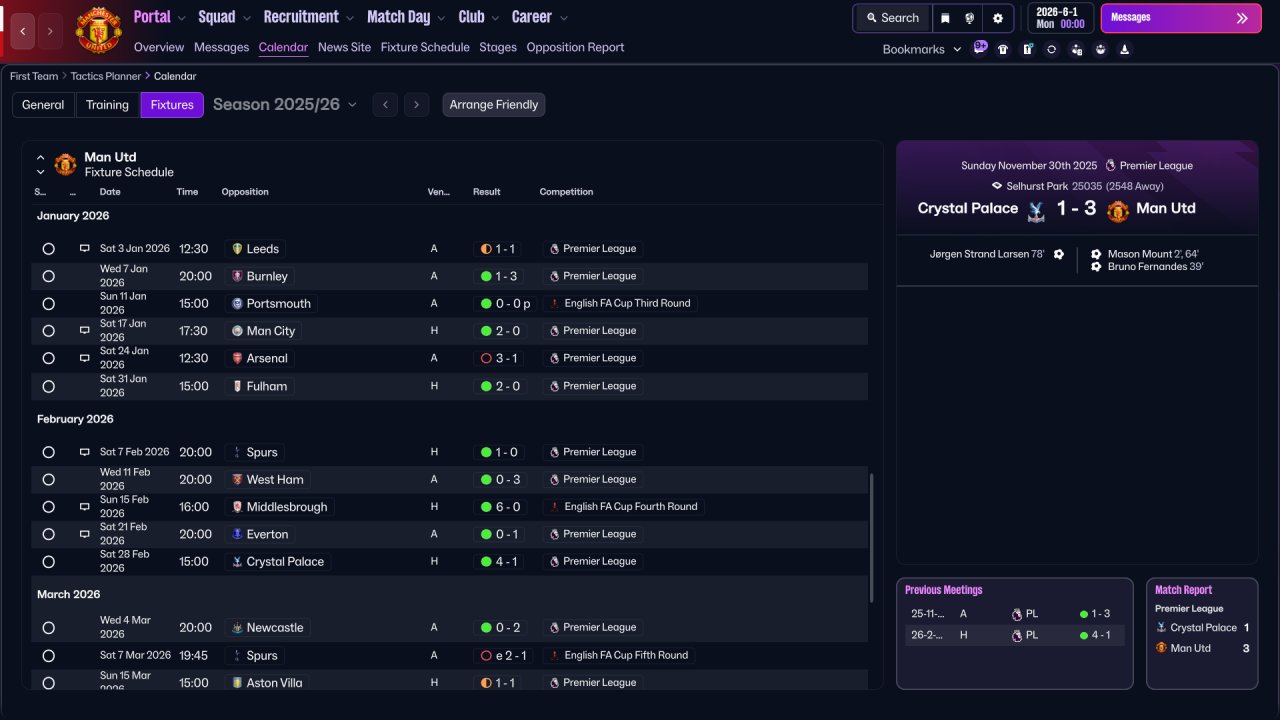The height and width of the screenshot is (720, 1280).
Task: Click the note icon on Everton fixture row
Action: [85, 534]
